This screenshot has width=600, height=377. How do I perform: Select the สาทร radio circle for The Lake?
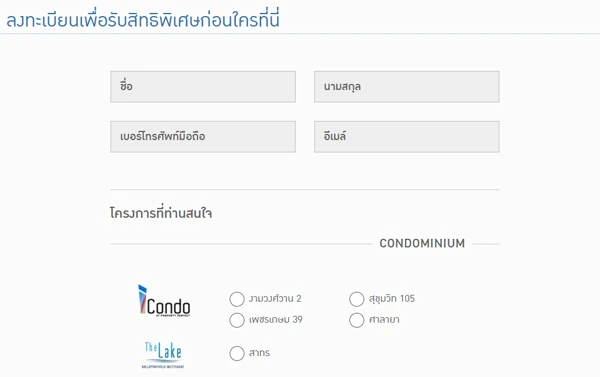[x=237, y=353]
